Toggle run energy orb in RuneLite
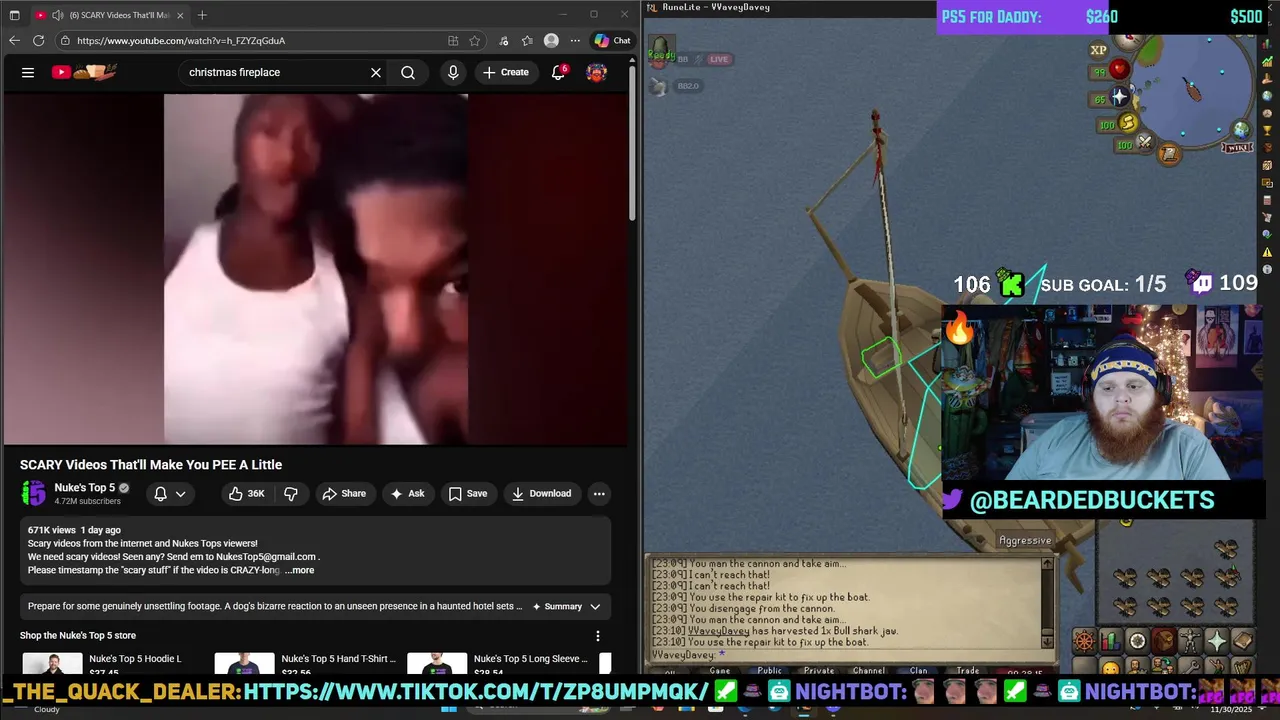This screenshot has height=720, width=1280. pos(1119,124)
